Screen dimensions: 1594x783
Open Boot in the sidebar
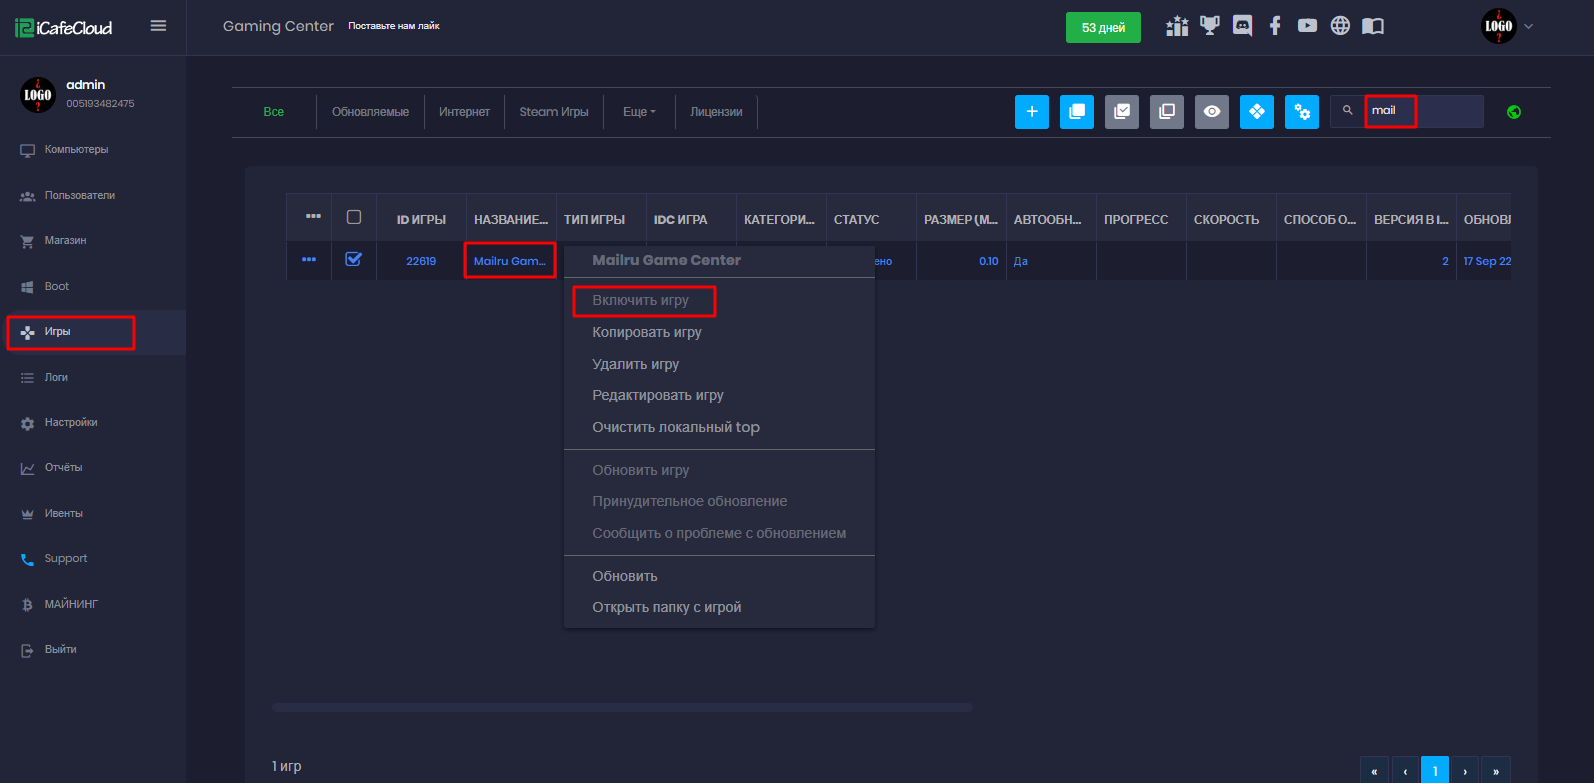click(57, 287)
